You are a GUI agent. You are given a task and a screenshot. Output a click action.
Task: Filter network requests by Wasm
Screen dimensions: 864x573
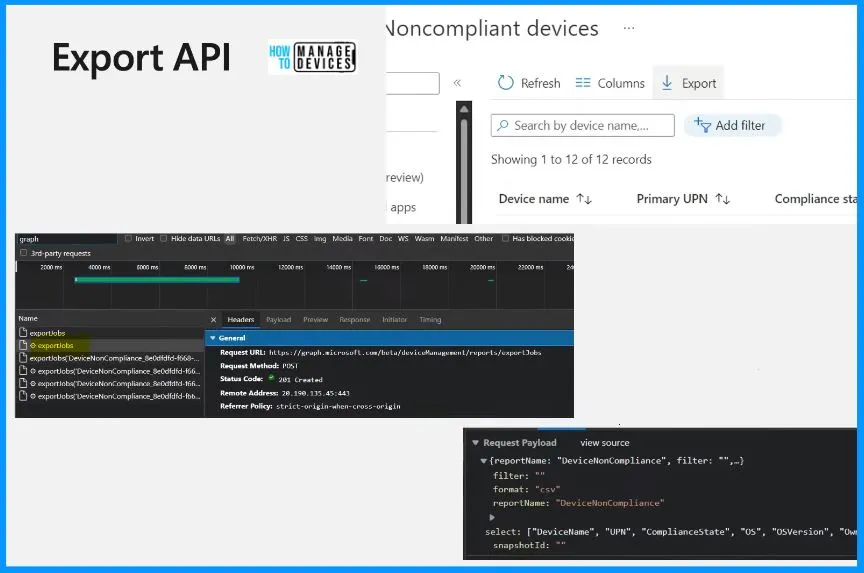pyautogui.click(x=424, y=239)
